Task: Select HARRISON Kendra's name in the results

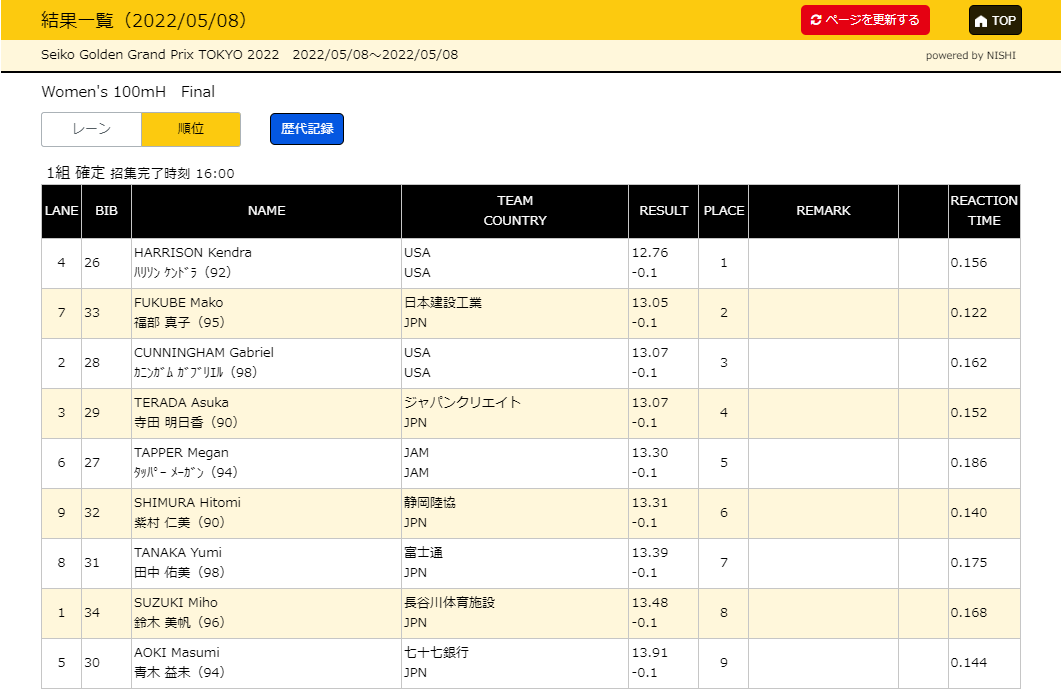Action: tap(193, 253)
